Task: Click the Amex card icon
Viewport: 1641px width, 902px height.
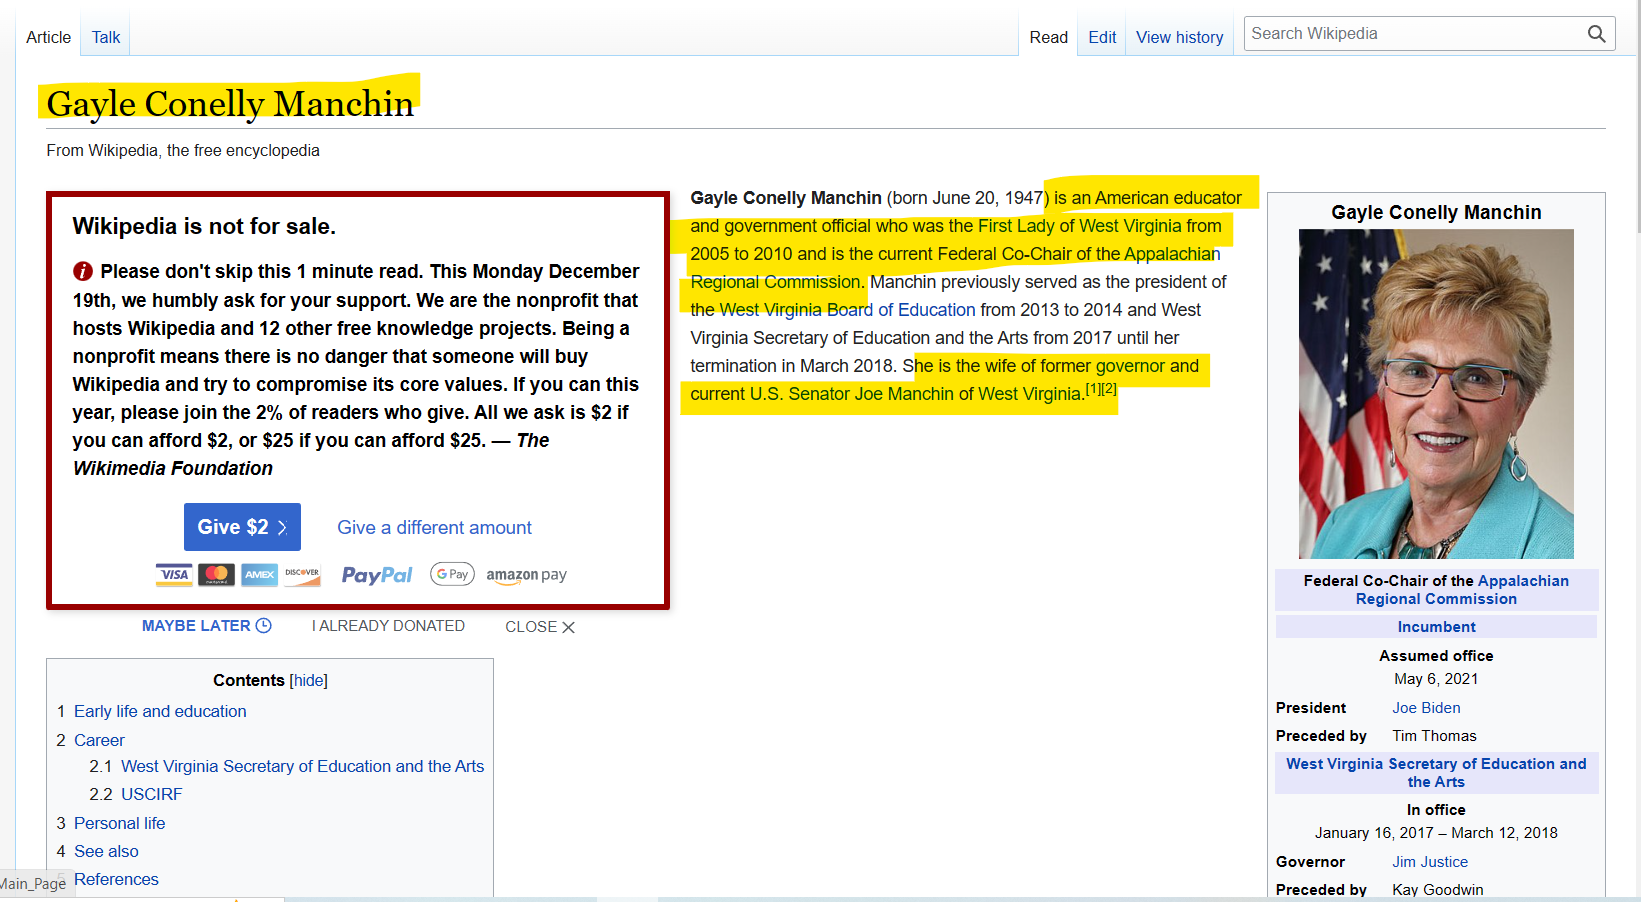Action: tap(259, 574)
